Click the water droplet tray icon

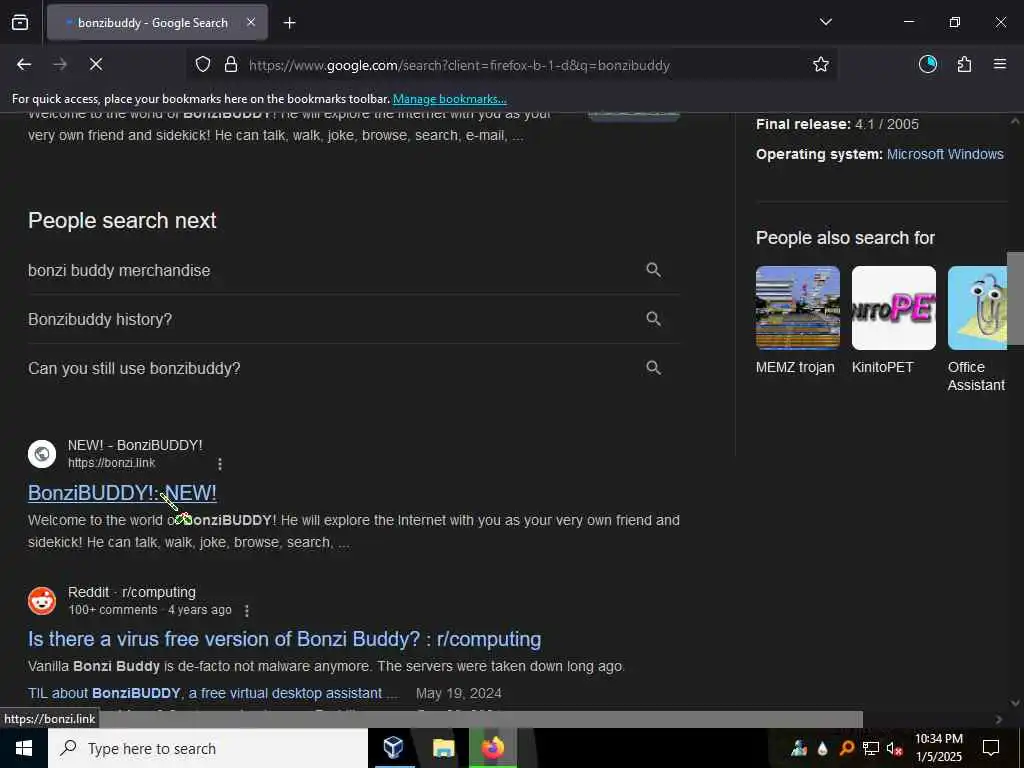(x=823, y=748)
